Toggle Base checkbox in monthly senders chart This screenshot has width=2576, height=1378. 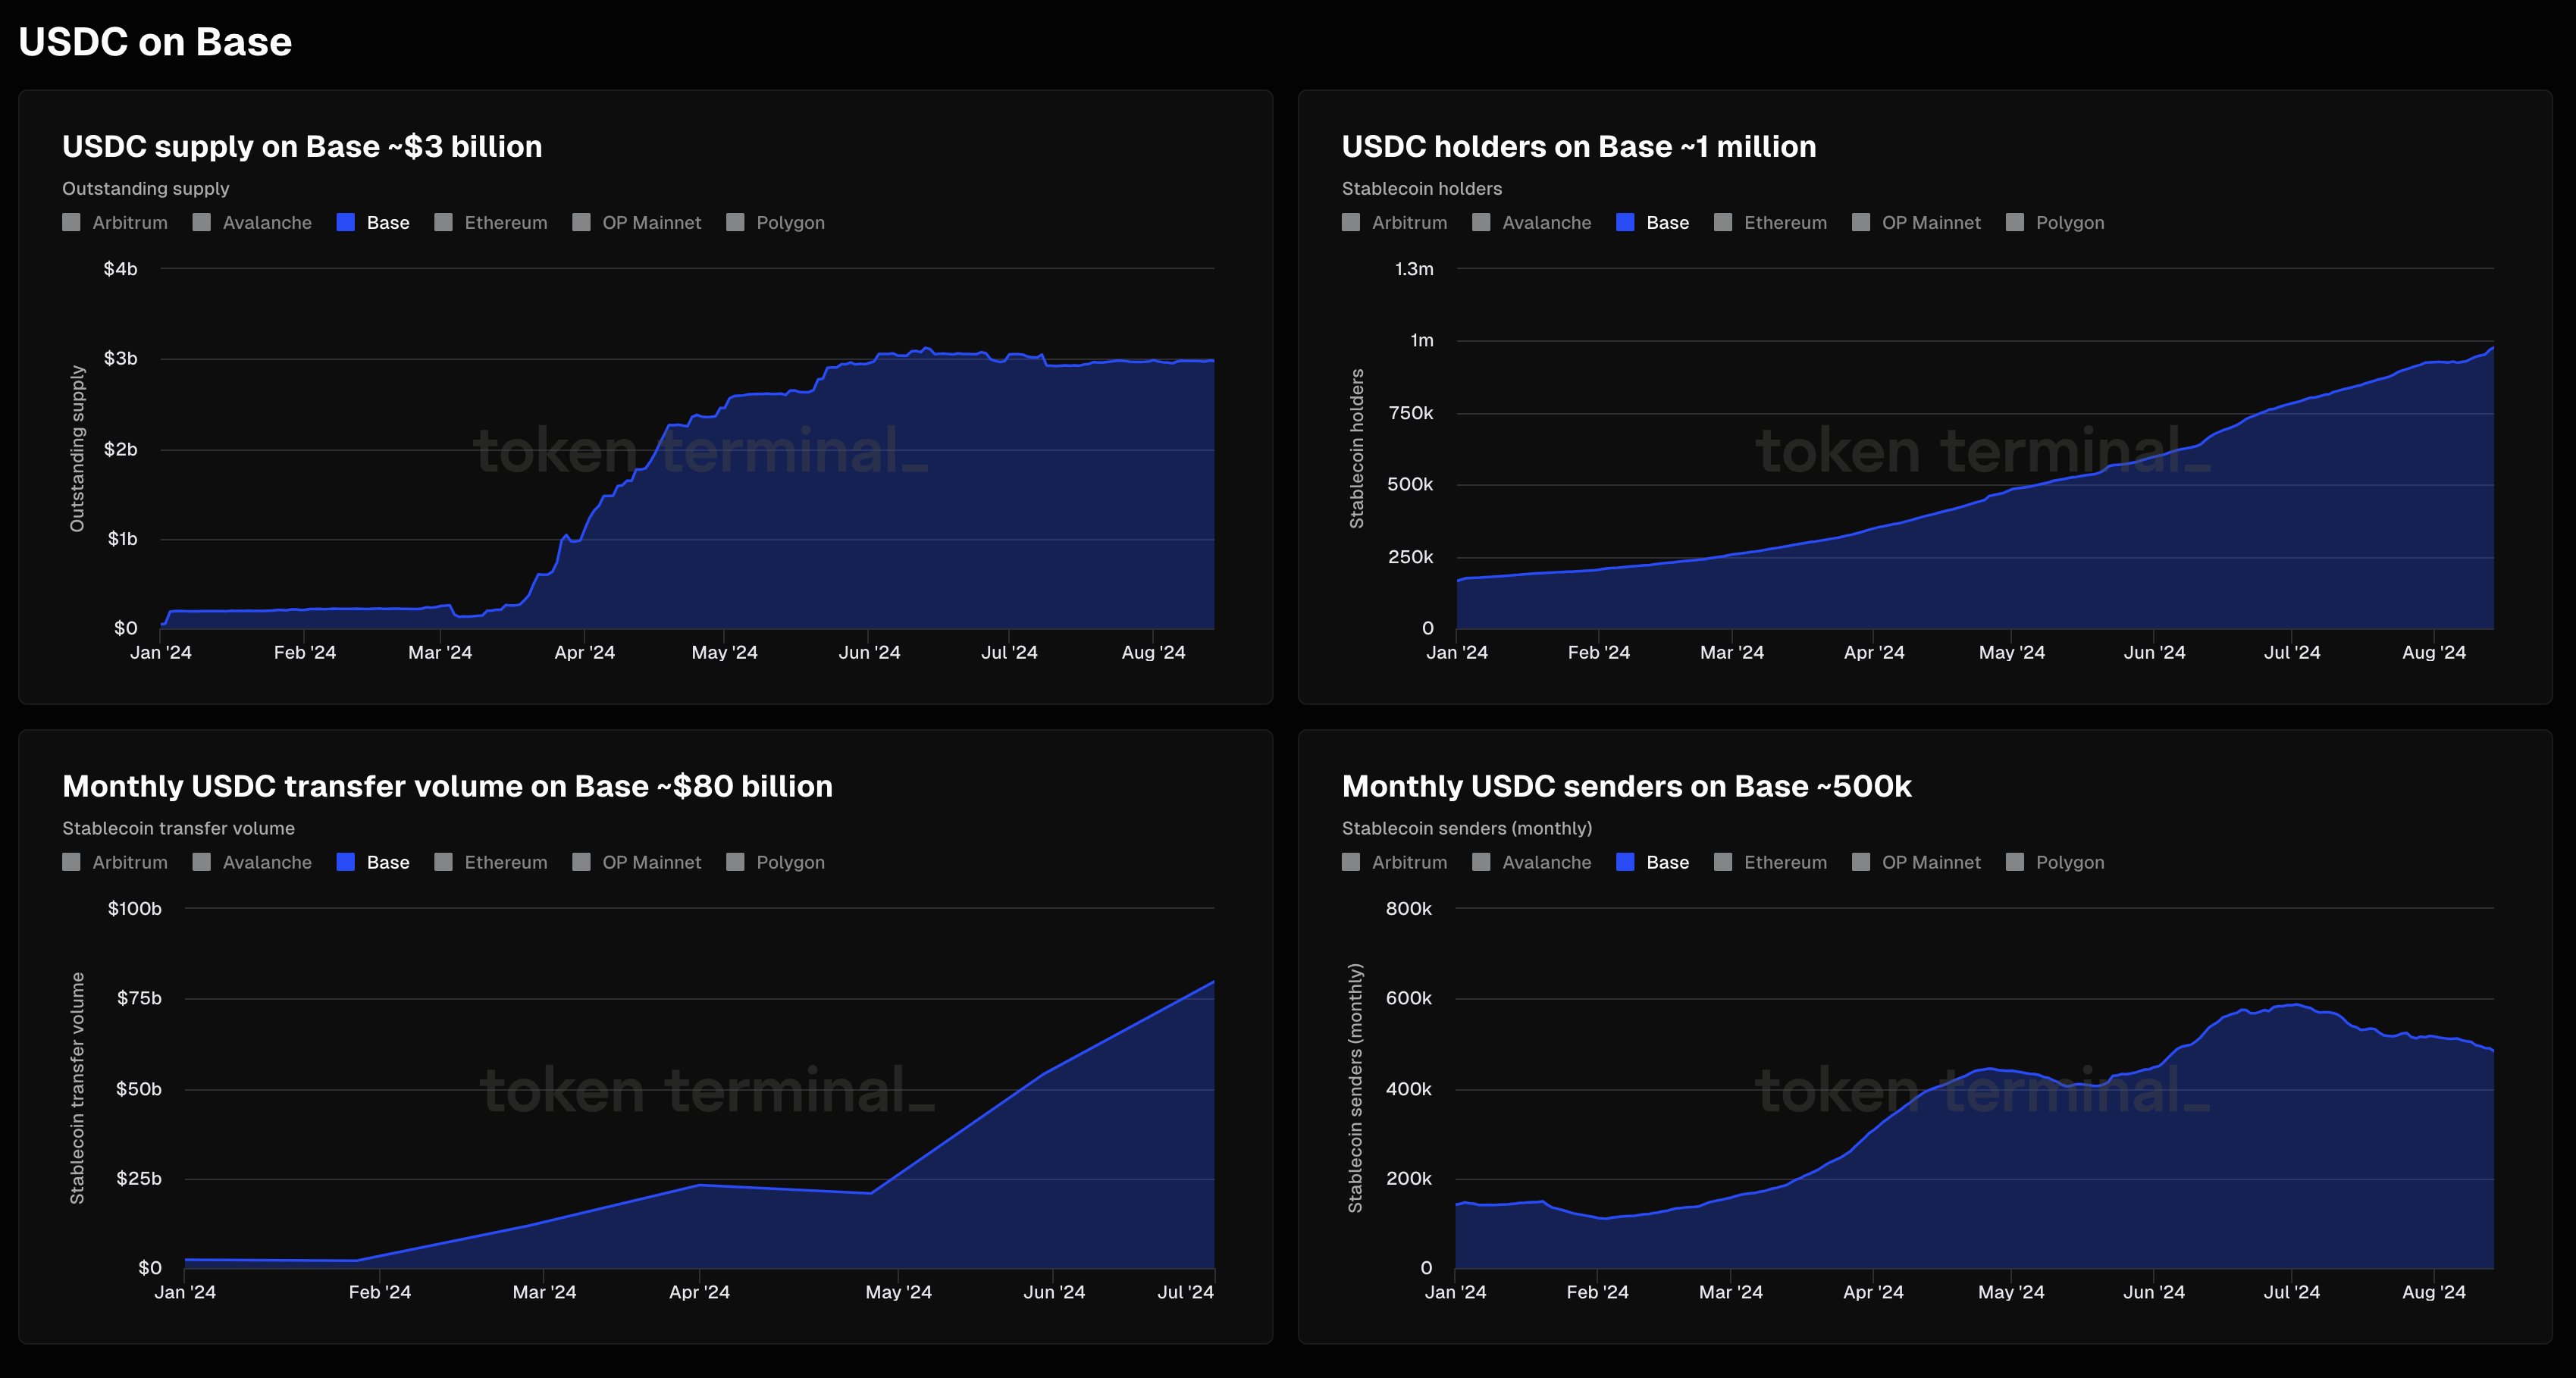[x=1625, y=862]
